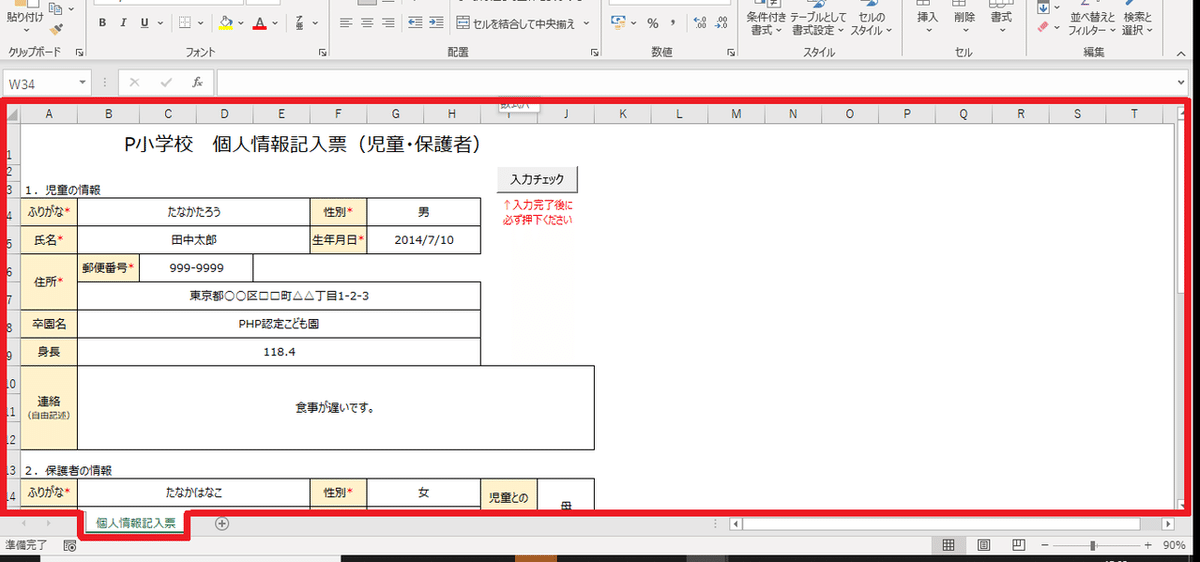The width and height of the screenshot is (1200, 562).
Task: Zoom in with the plus button
Action: 1147,545
